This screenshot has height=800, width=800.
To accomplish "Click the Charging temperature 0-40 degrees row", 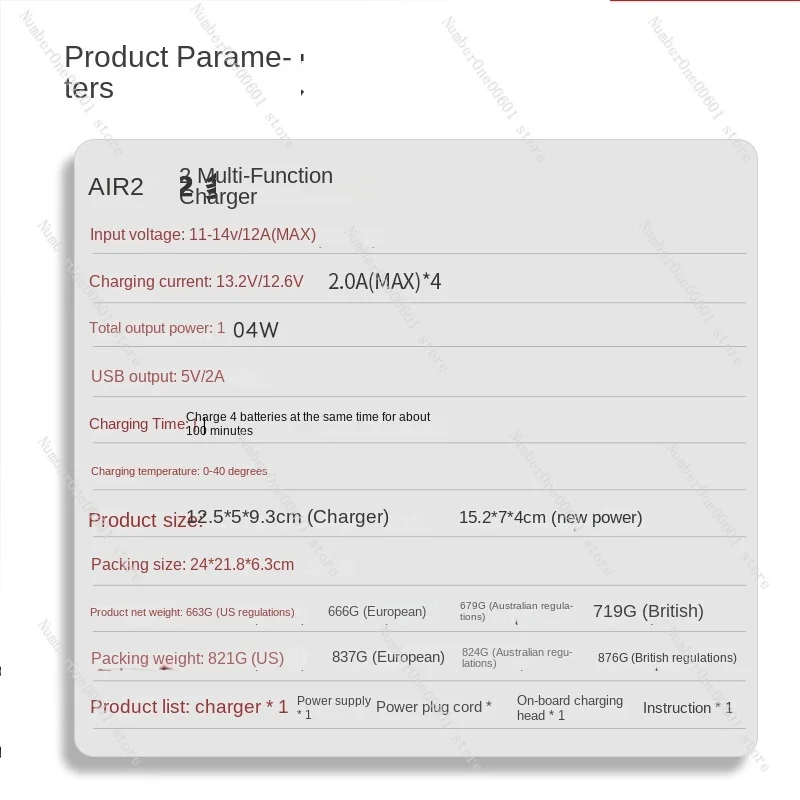I will pos(179,471).
